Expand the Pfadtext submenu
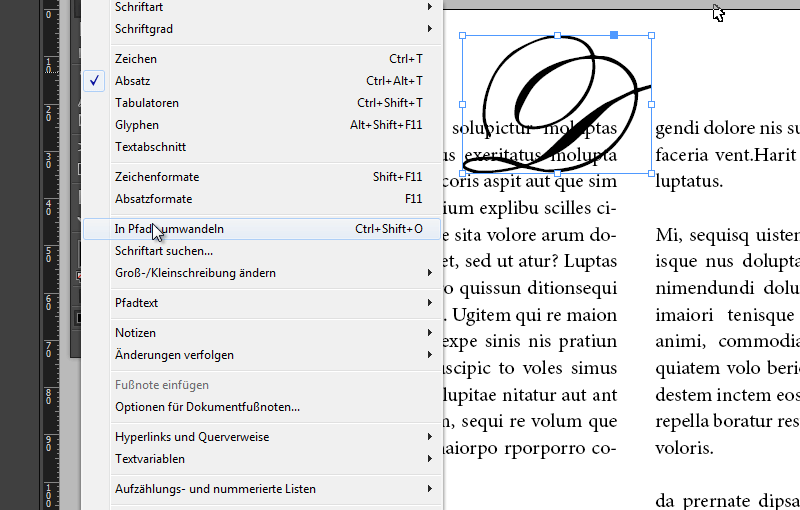This screenshot has height=510, width=800. (262, 303)
